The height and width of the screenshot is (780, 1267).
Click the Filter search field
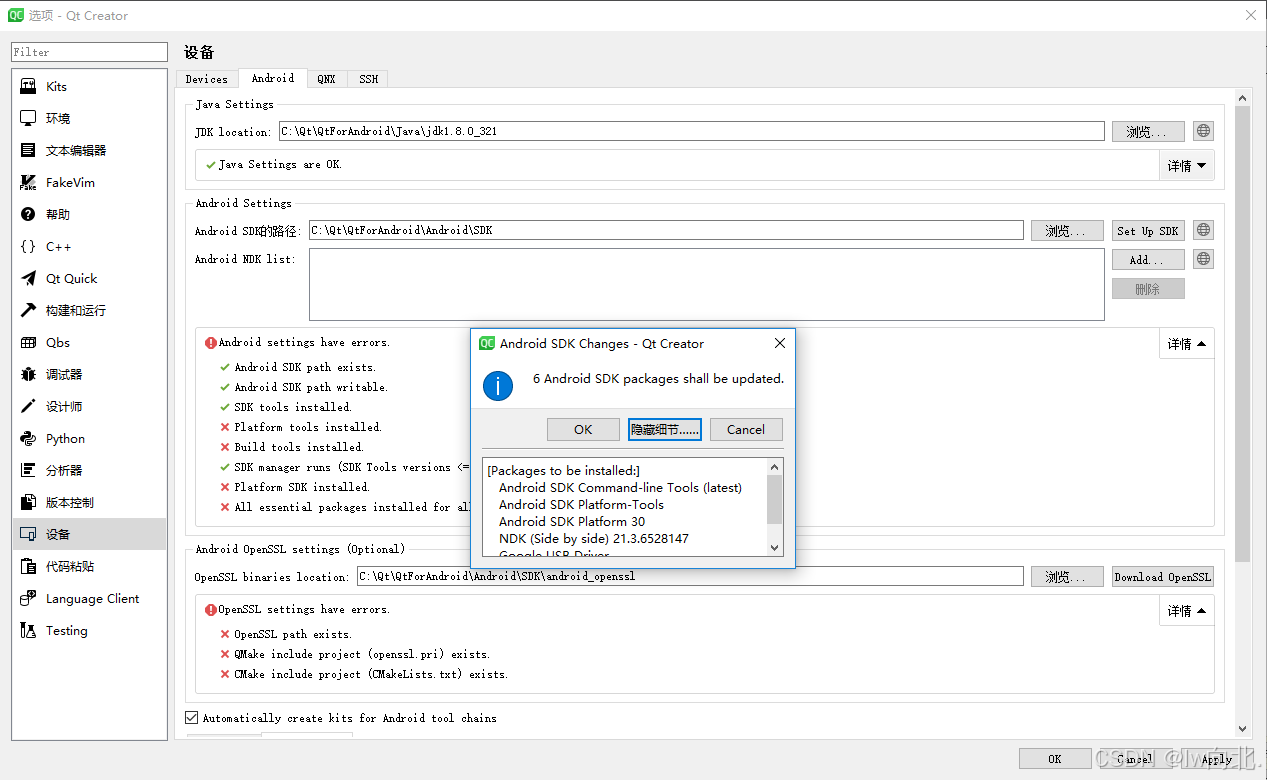point(90,52)
